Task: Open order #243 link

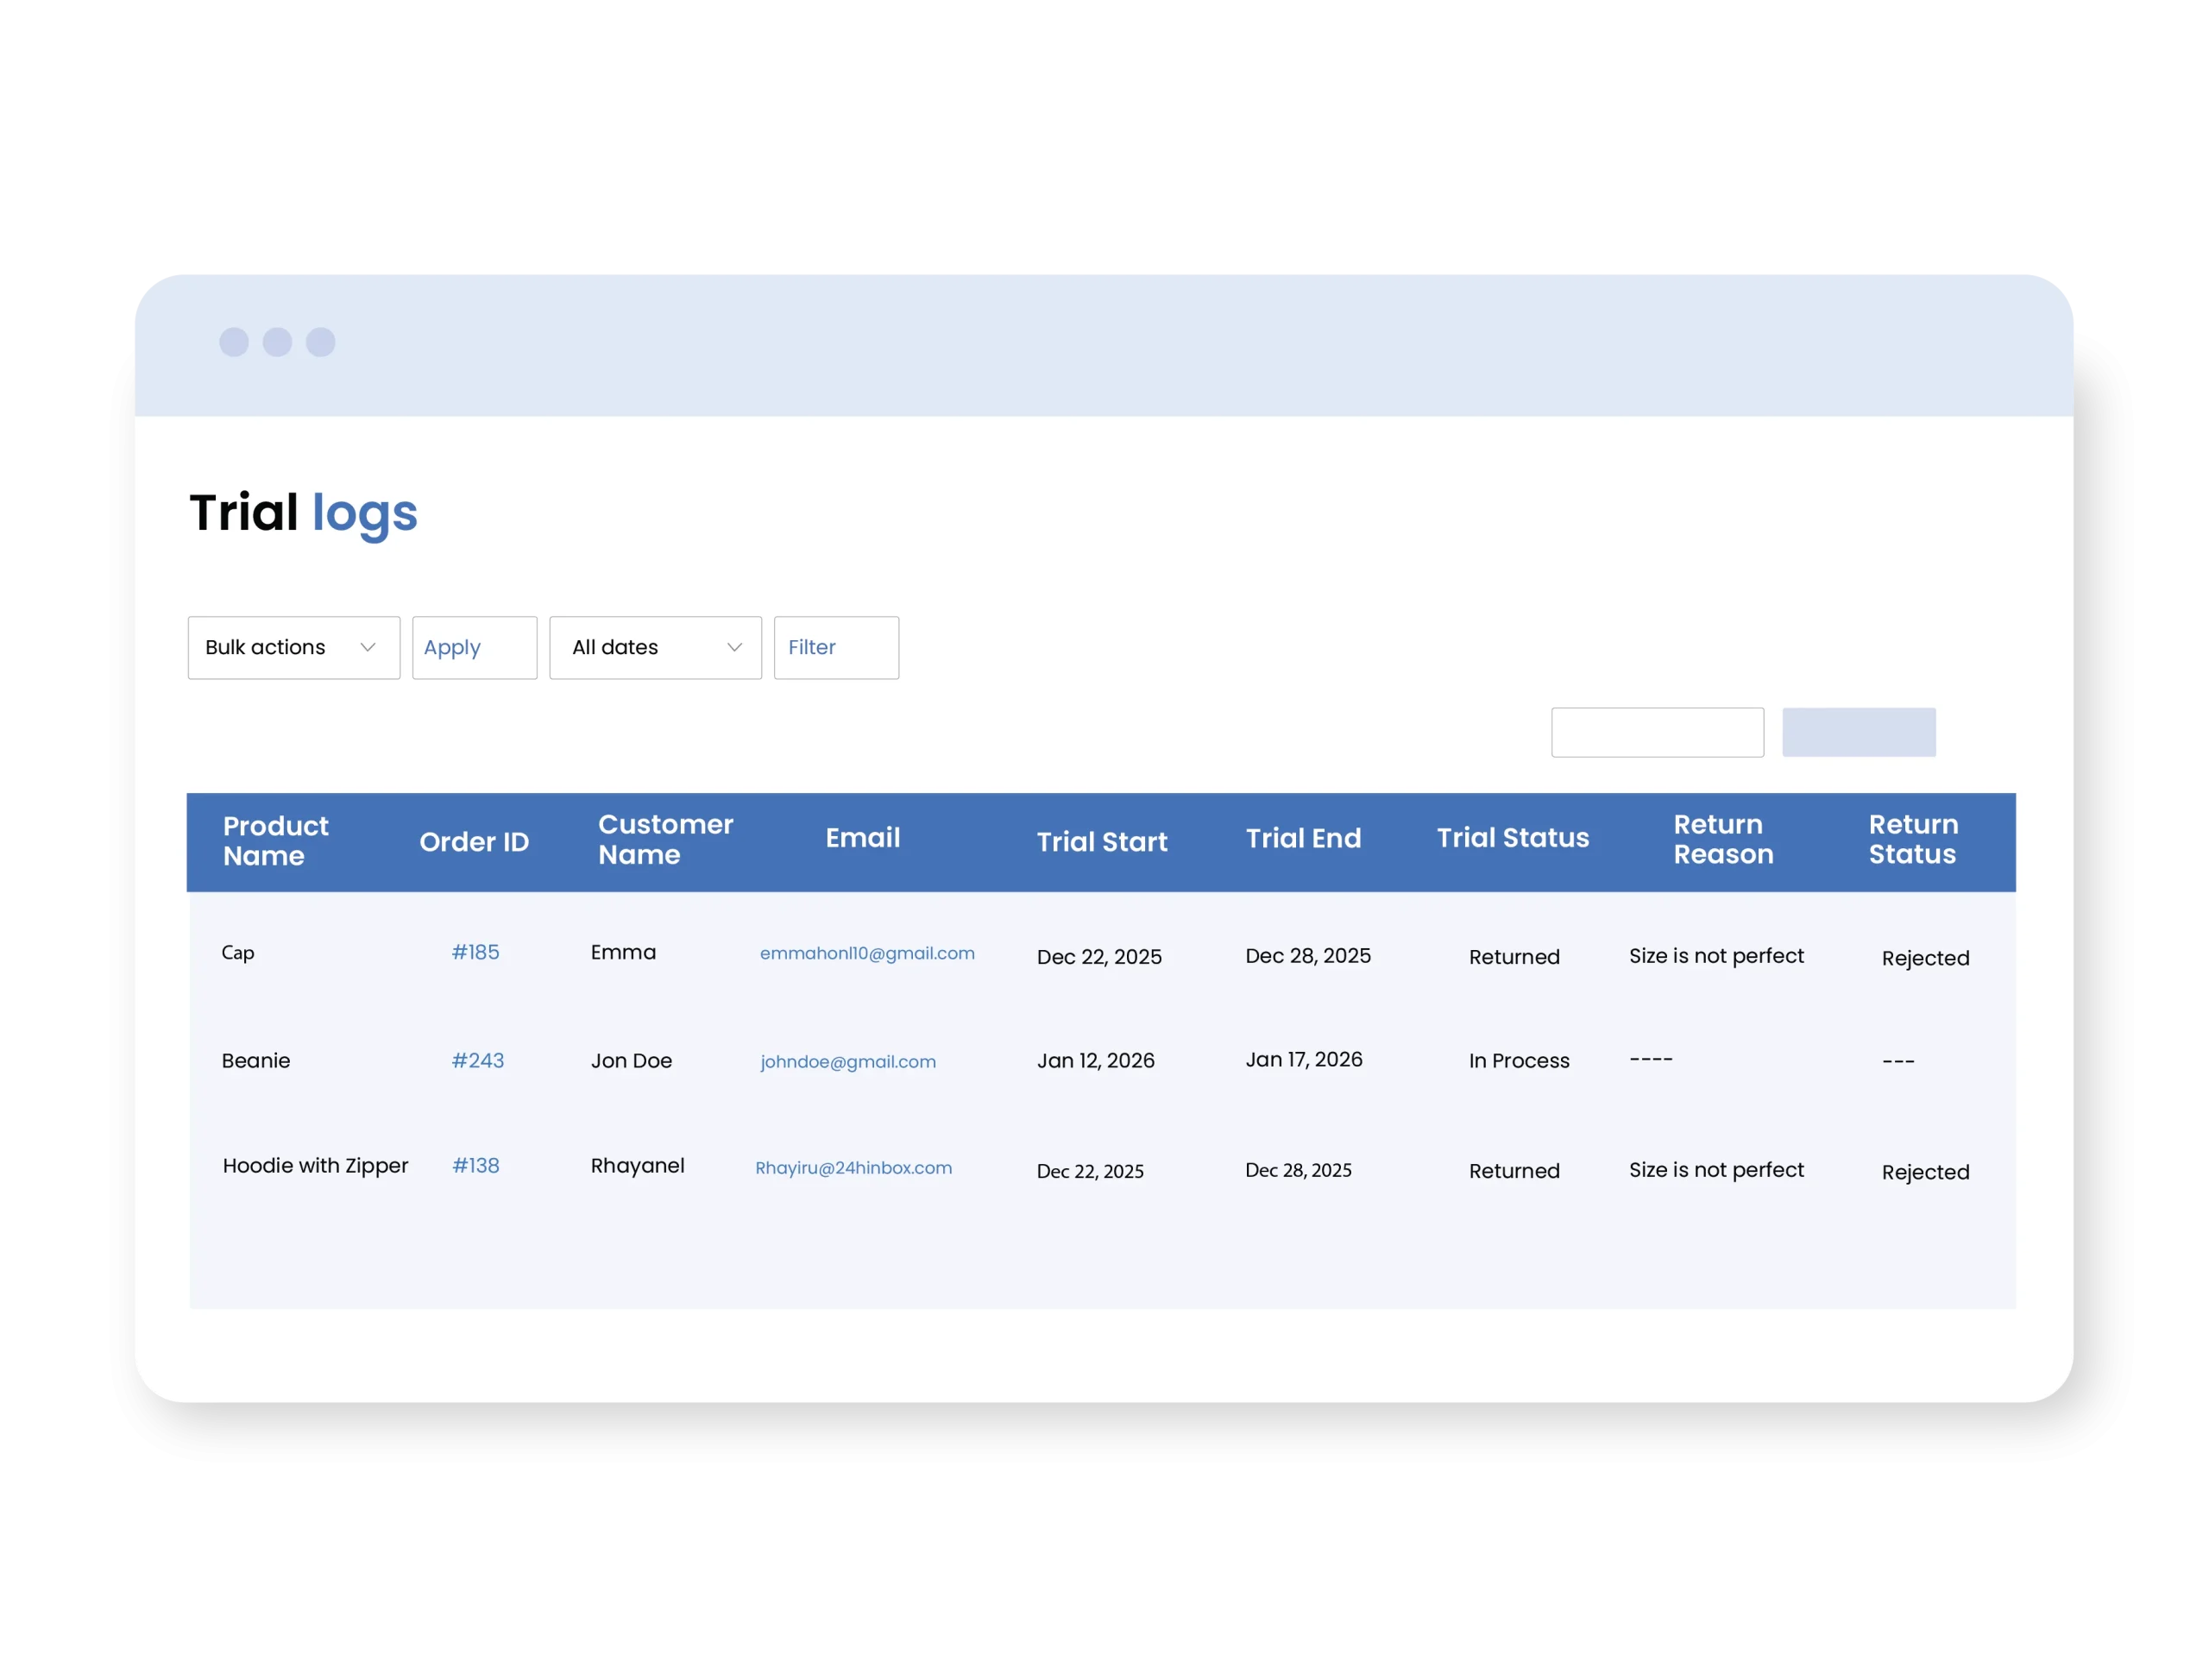Action: point(477,1060)
